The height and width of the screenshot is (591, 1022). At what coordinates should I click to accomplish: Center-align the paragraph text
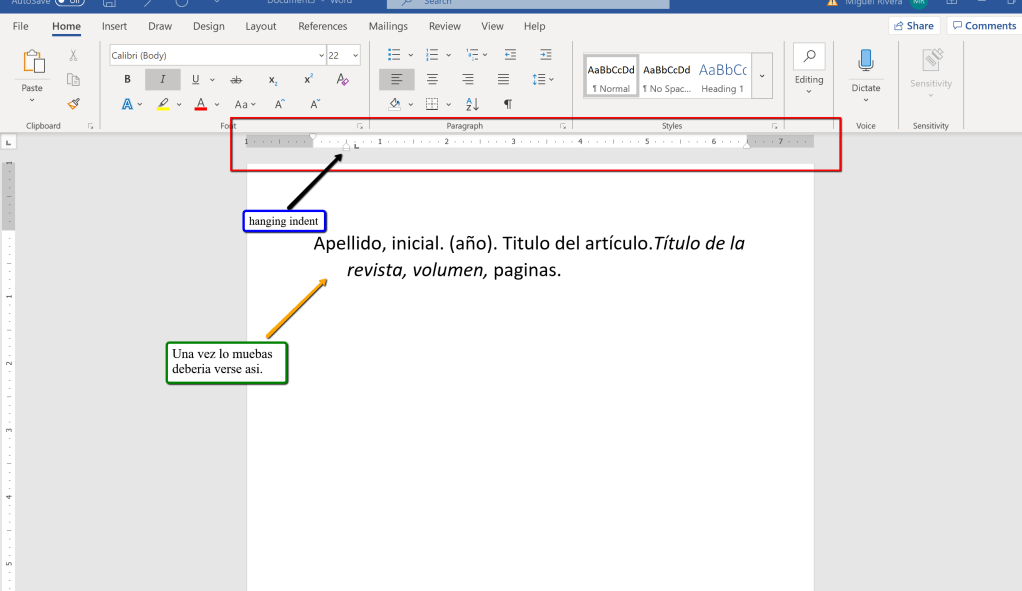pyautogui.click(x=432, y=80)
